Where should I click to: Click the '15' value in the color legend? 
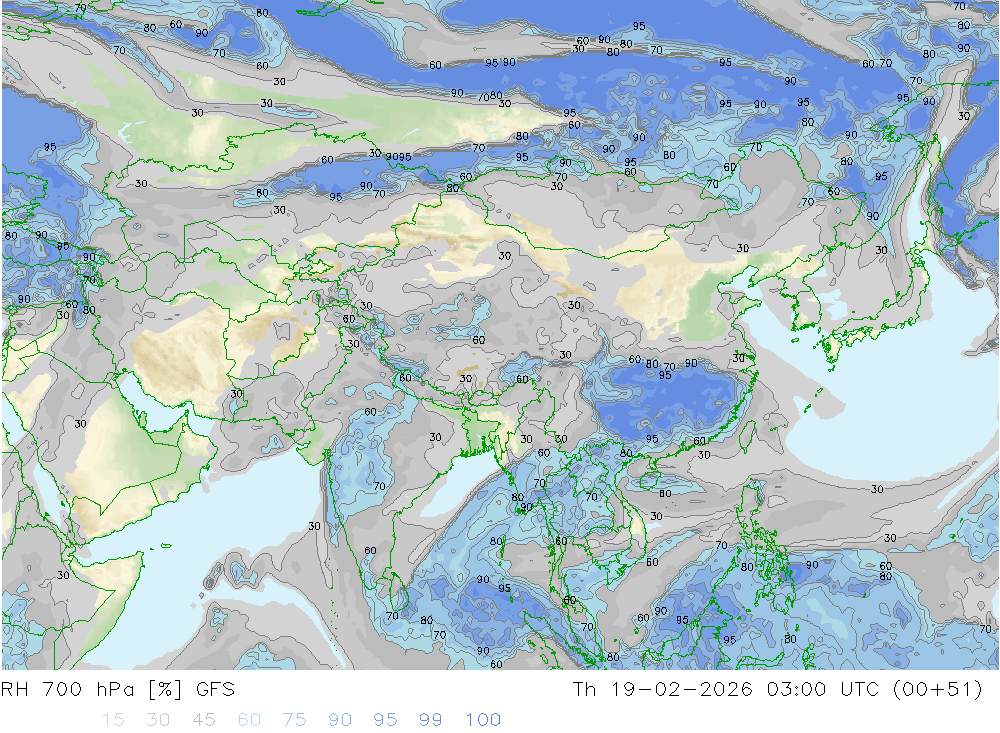click(x=113, y=720)
